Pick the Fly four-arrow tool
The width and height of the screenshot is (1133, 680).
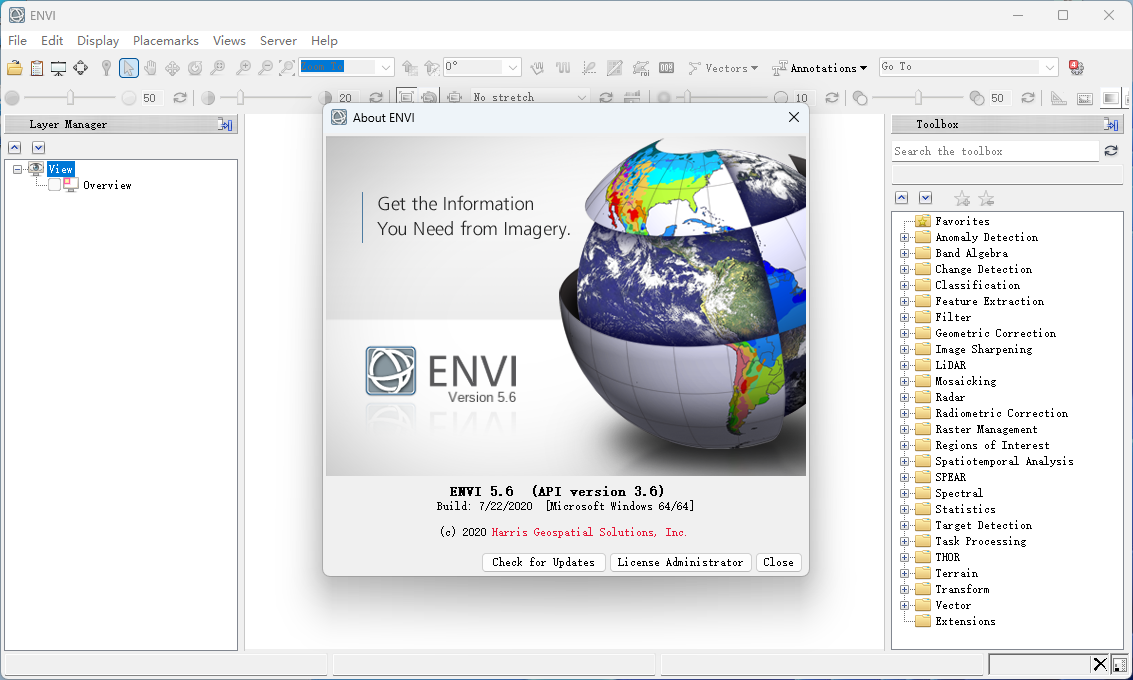click(x=173, y=68)
